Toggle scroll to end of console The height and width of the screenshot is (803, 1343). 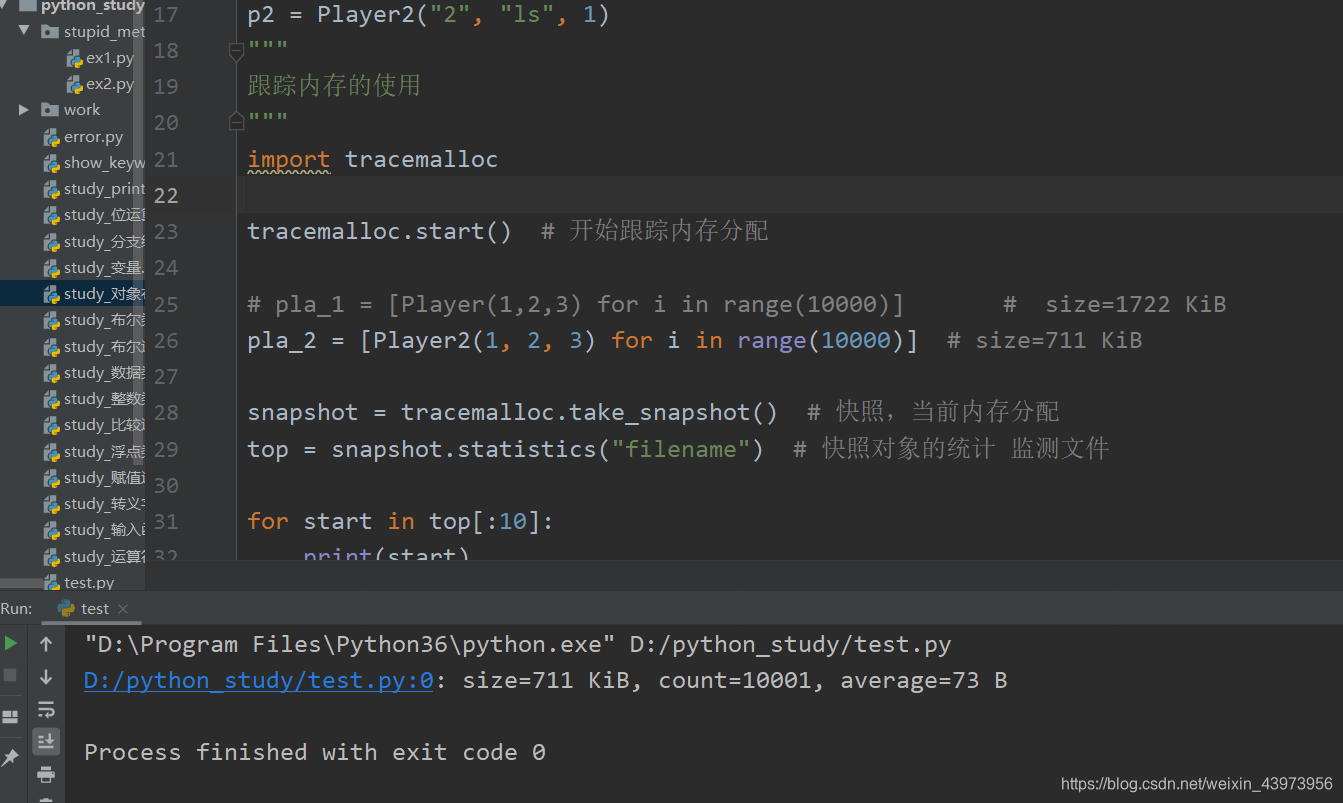(x=46, y=741)
